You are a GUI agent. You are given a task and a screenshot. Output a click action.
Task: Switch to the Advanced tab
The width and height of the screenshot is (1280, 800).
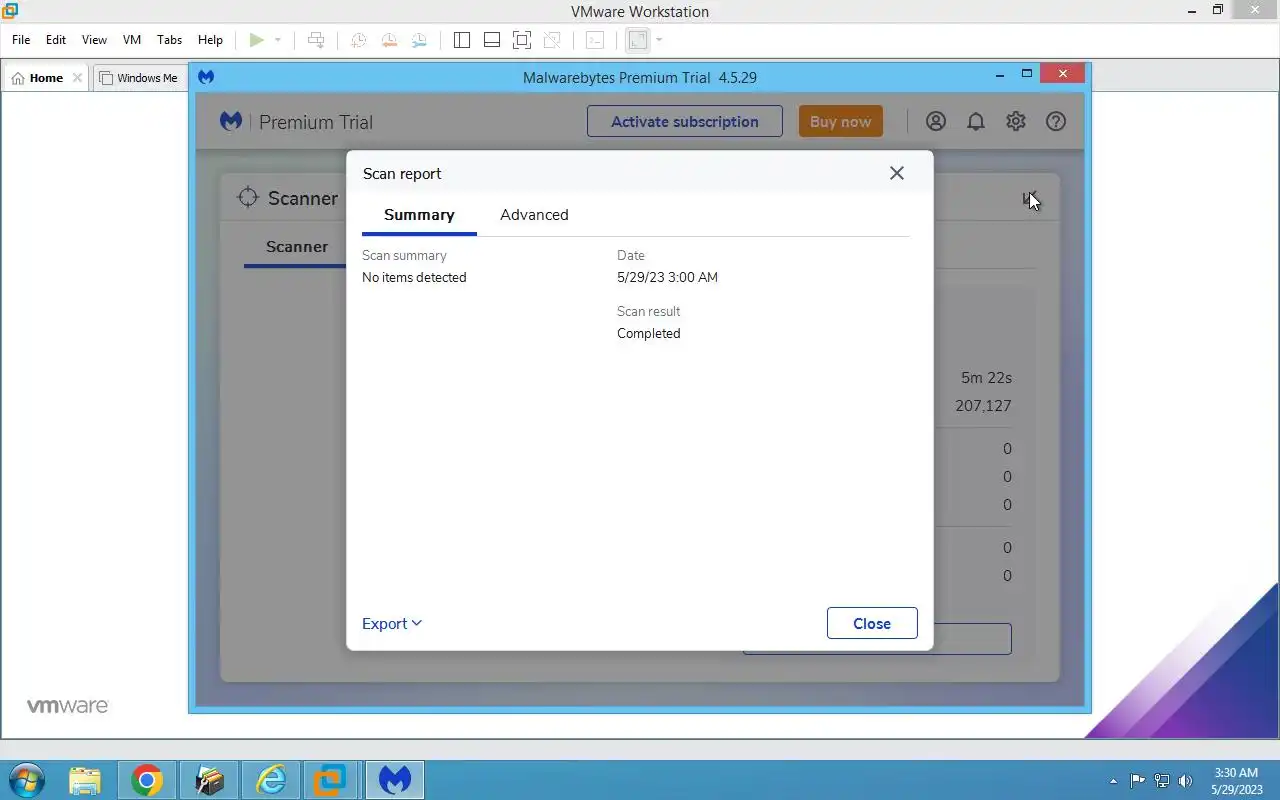[x=534, y=215]
